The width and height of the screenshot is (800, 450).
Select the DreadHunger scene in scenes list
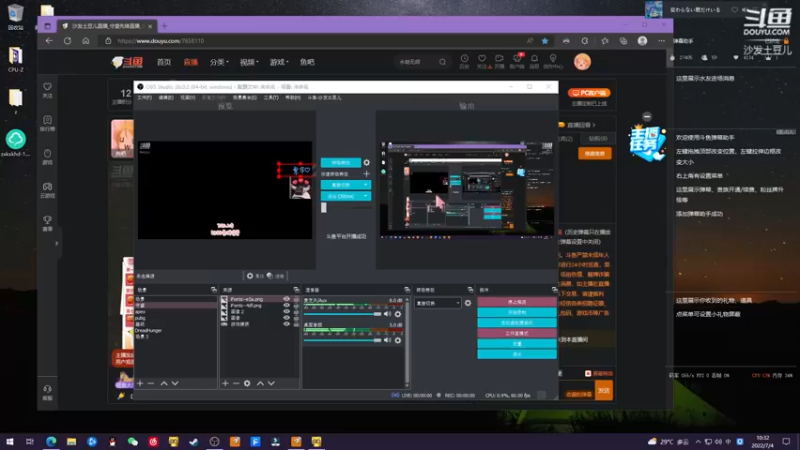[x=148, y=331]
